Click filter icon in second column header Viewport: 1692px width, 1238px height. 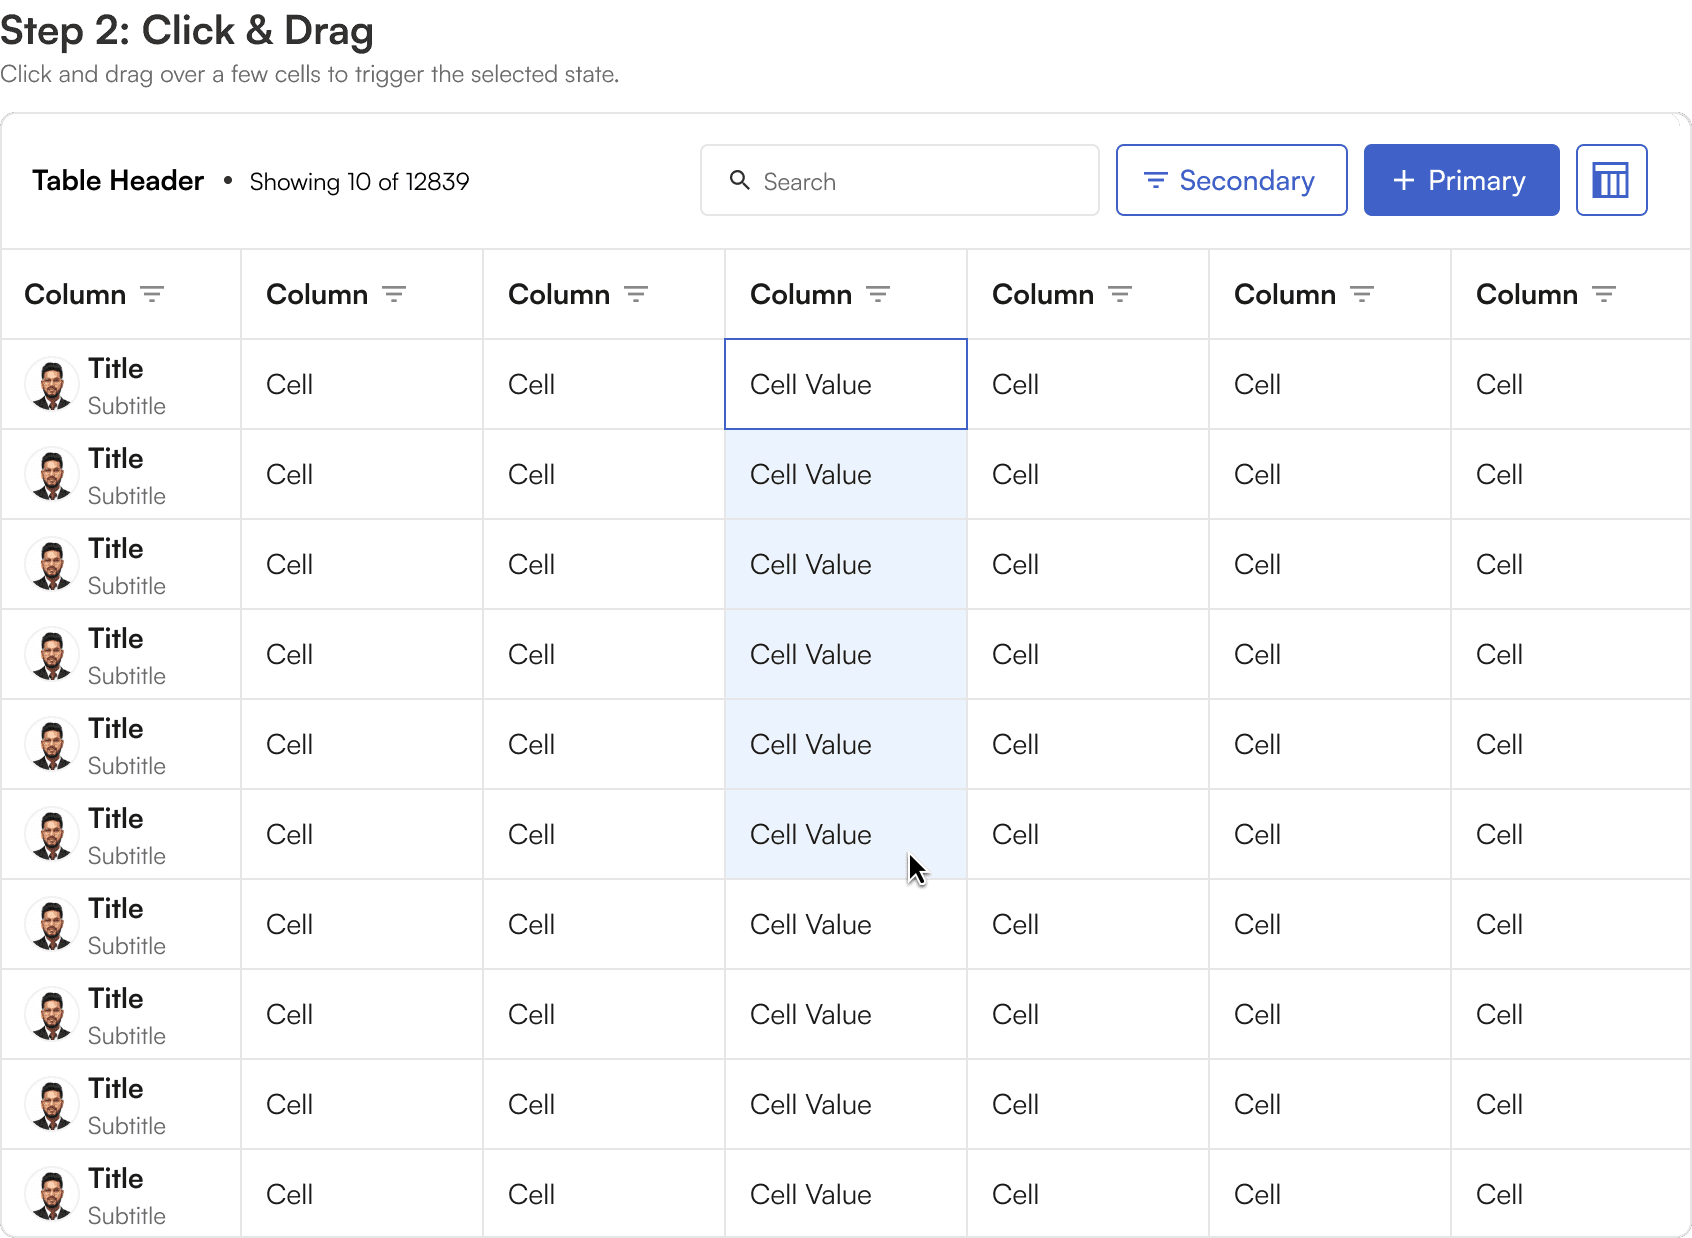click(x=394, y=294)
